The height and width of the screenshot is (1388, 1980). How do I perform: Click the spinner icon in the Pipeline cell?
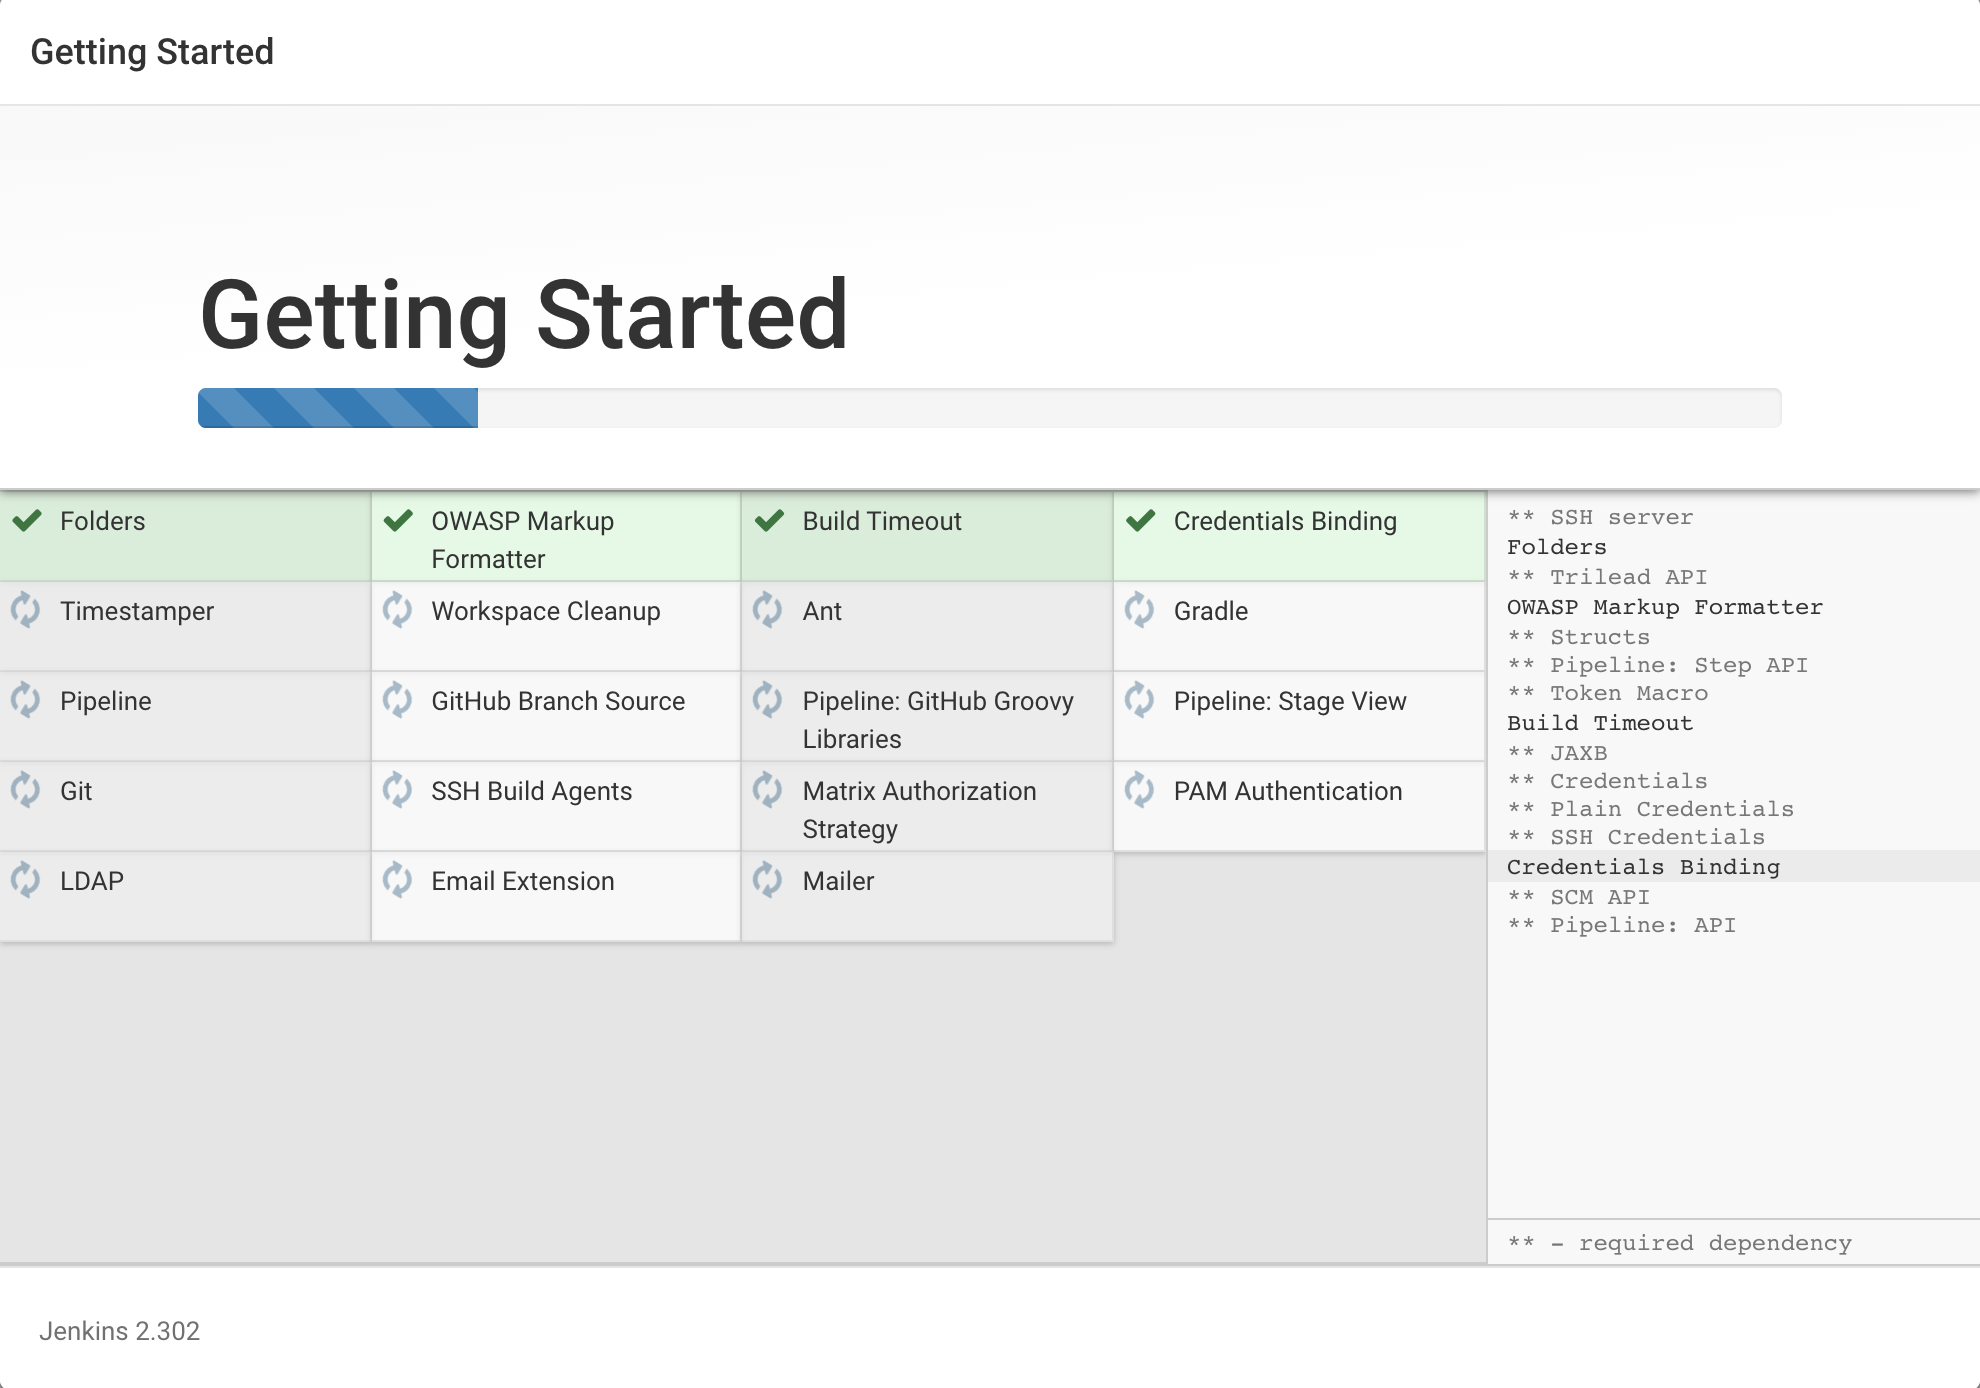coord(26,699)
